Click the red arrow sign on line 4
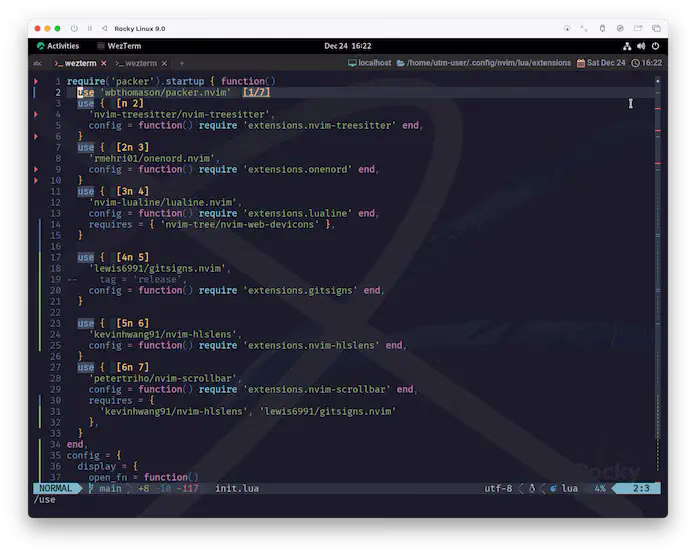The image size is (696, 555). [36, 115]
